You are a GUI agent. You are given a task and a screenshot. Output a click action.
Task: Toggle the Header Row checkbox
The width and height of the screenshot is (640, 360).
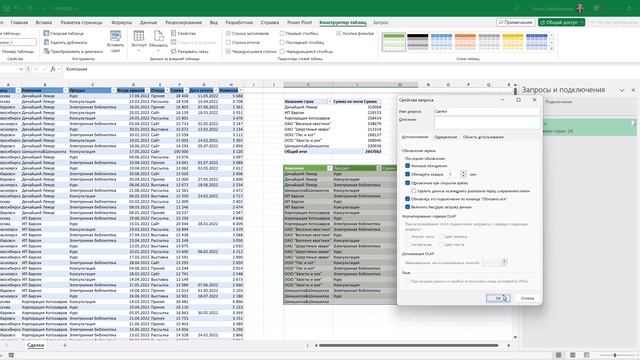pos(228,33)
